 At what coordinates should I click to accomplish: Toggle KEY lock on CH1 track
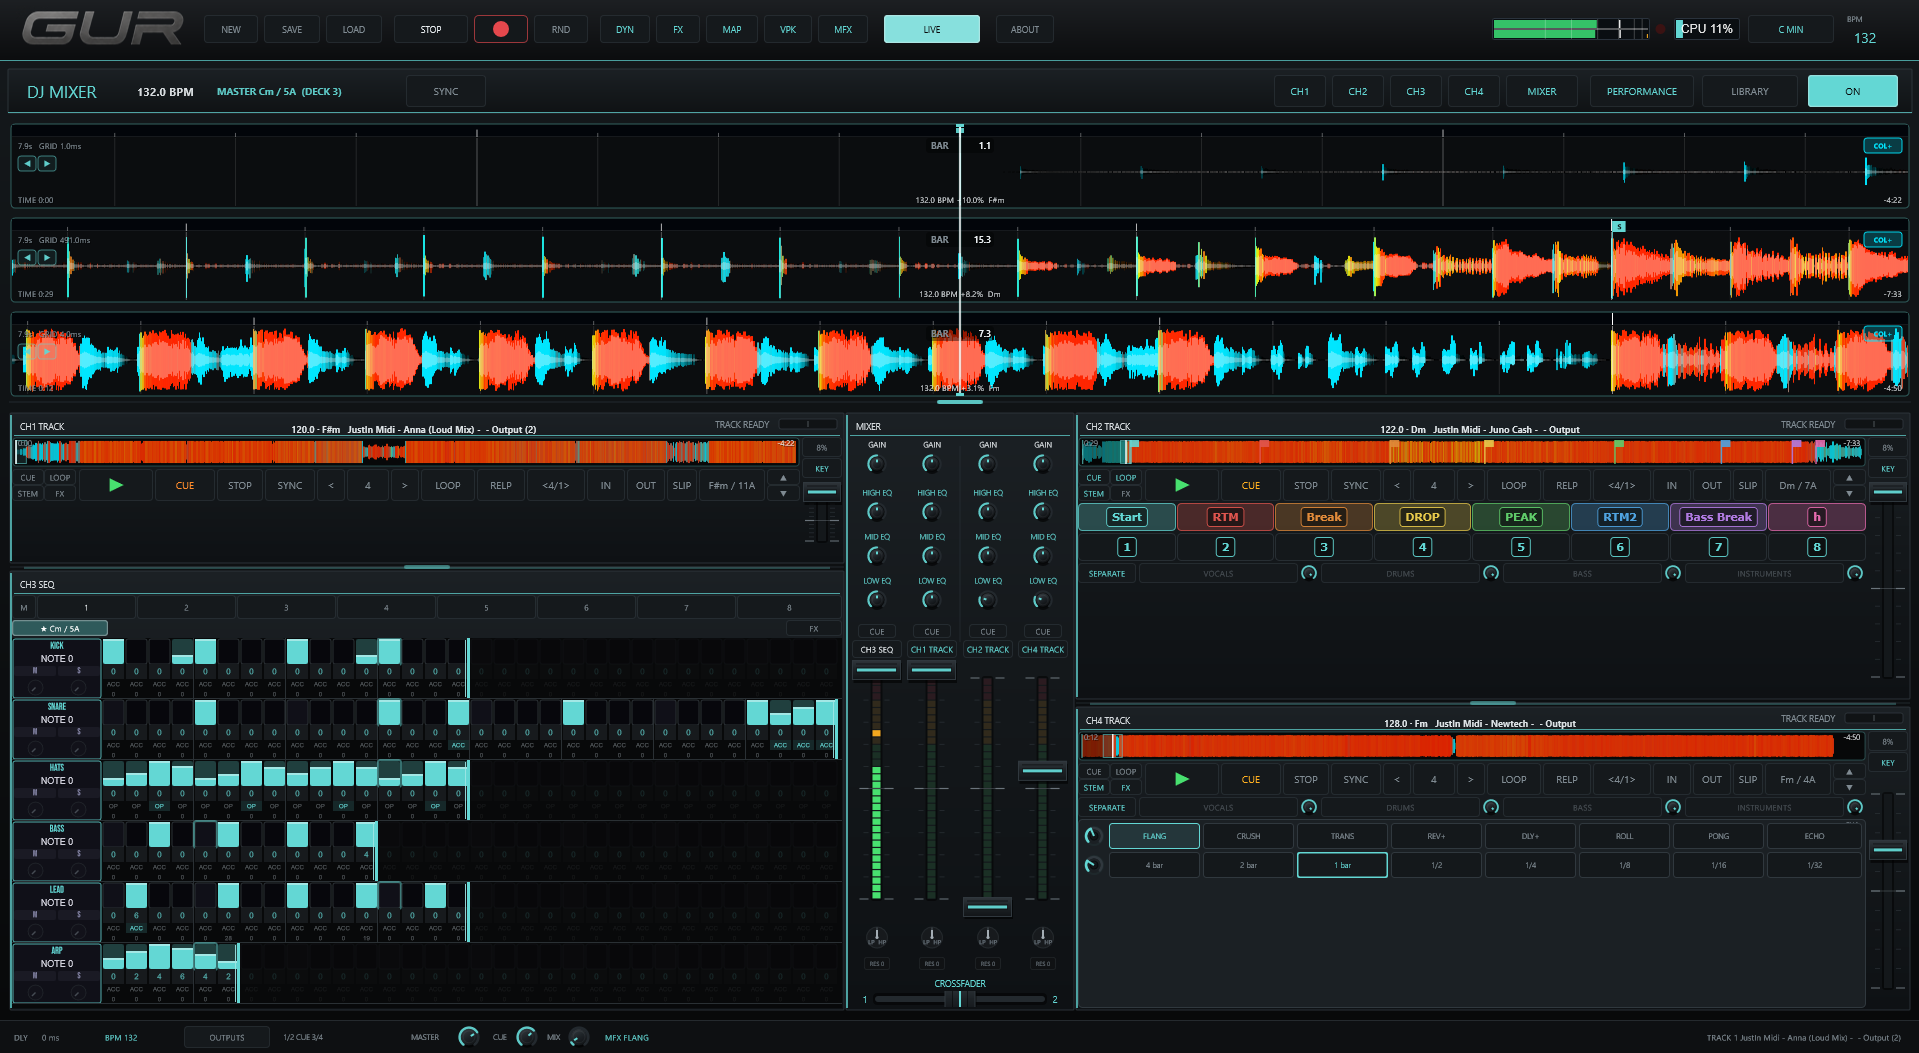(822, 469)
